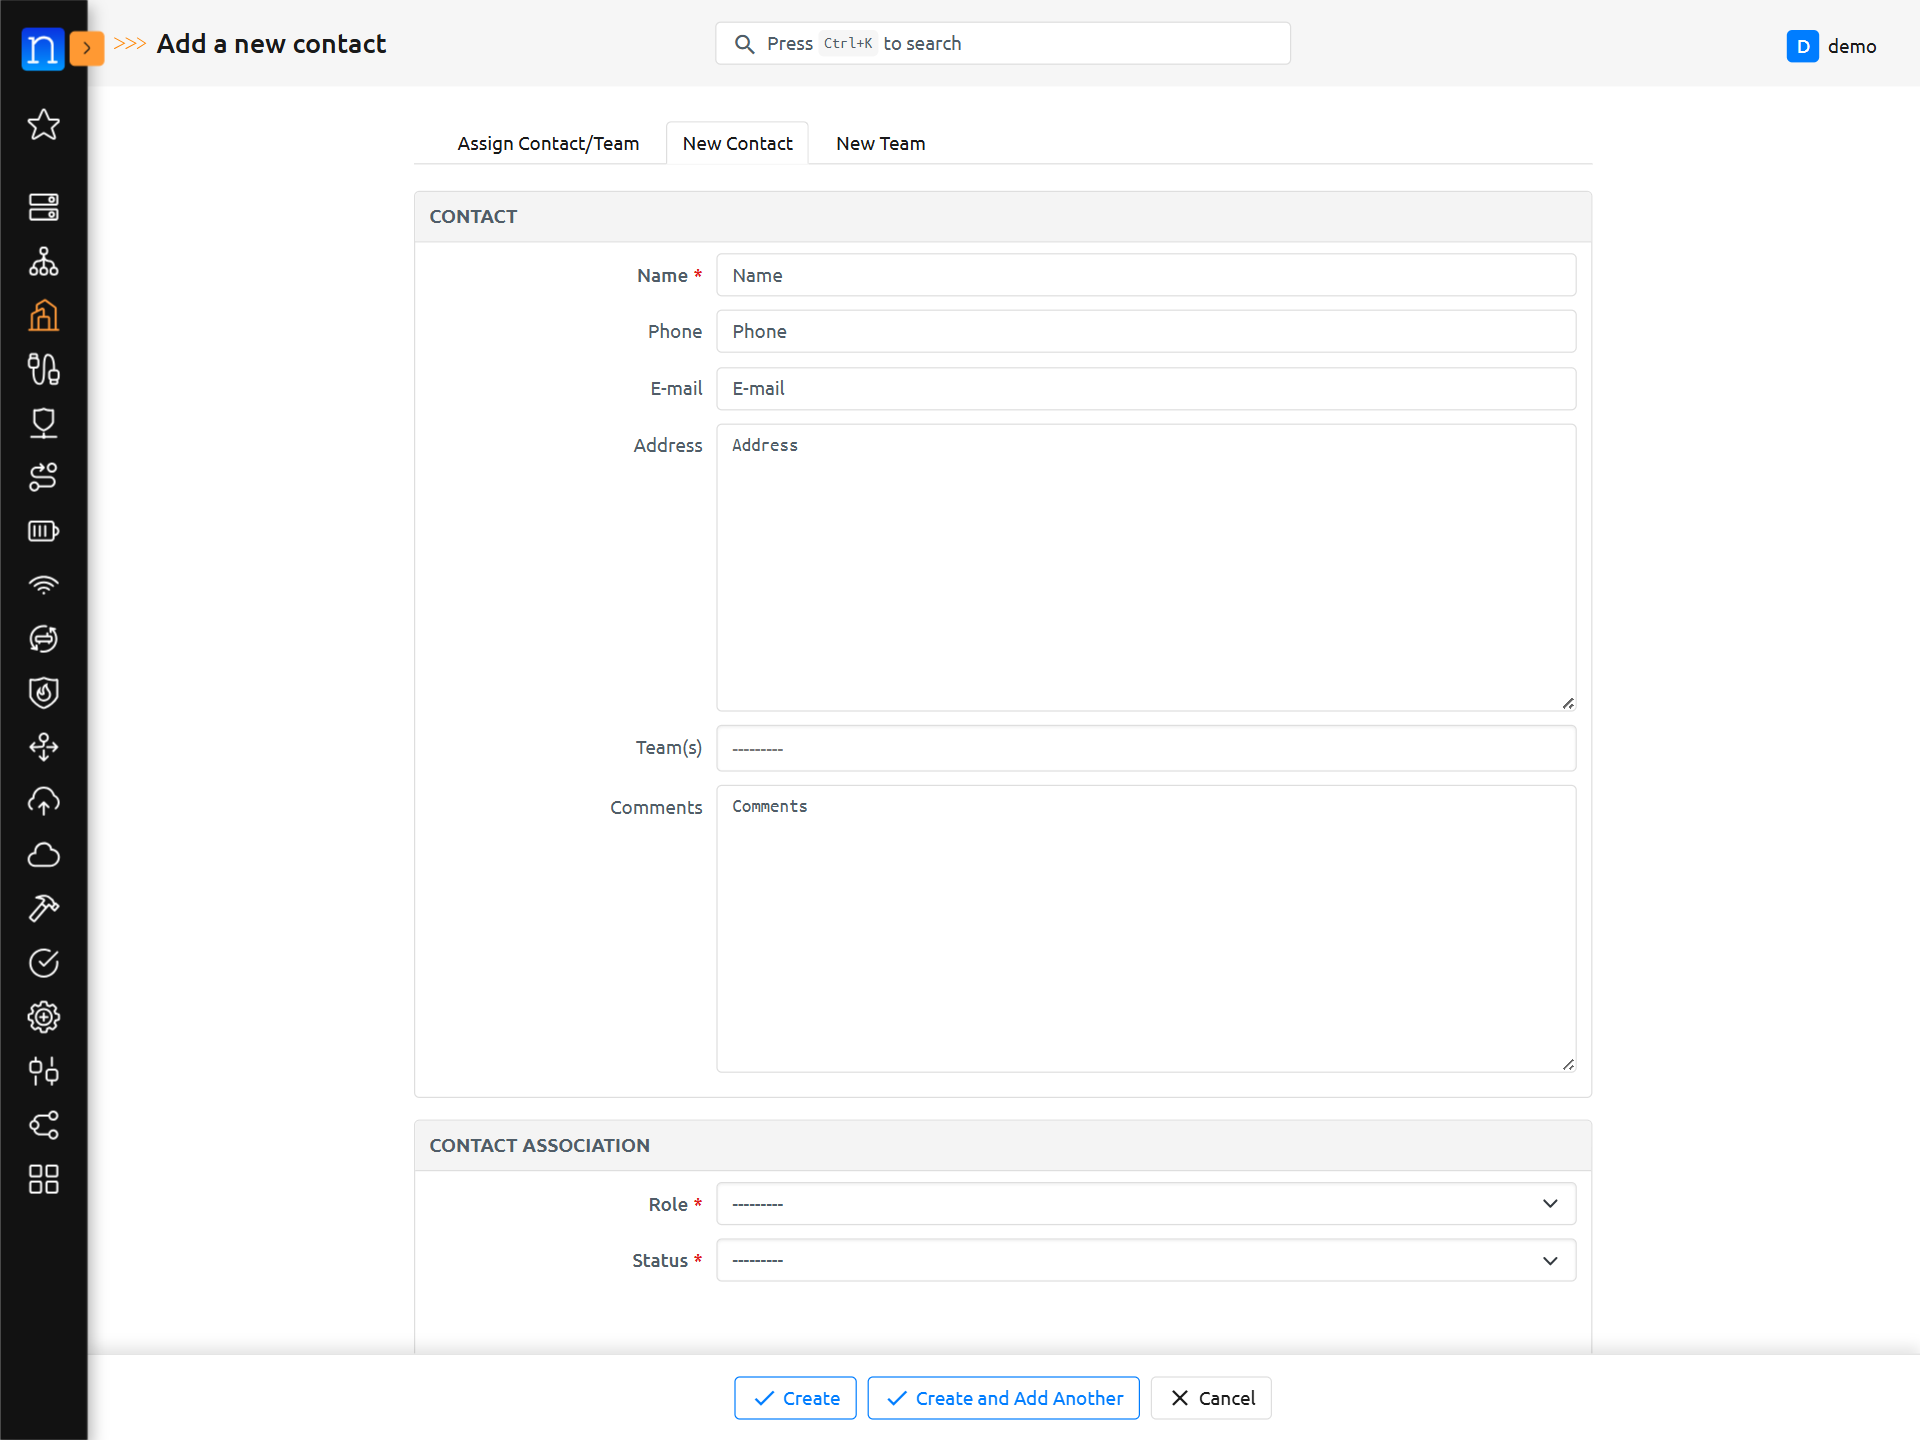Cancel the new contact form
Viewport: 1920px width, 1440px height.
click(1211, 1398)
